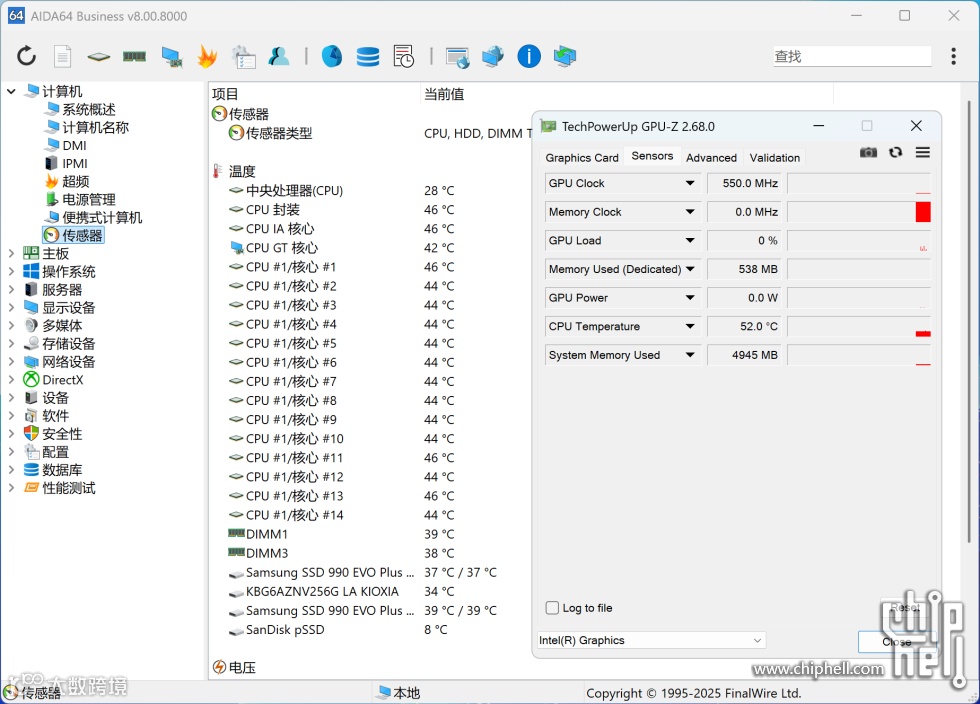Click the Refresh icon in AIDA64 toolbar

(x=26, y=56)
